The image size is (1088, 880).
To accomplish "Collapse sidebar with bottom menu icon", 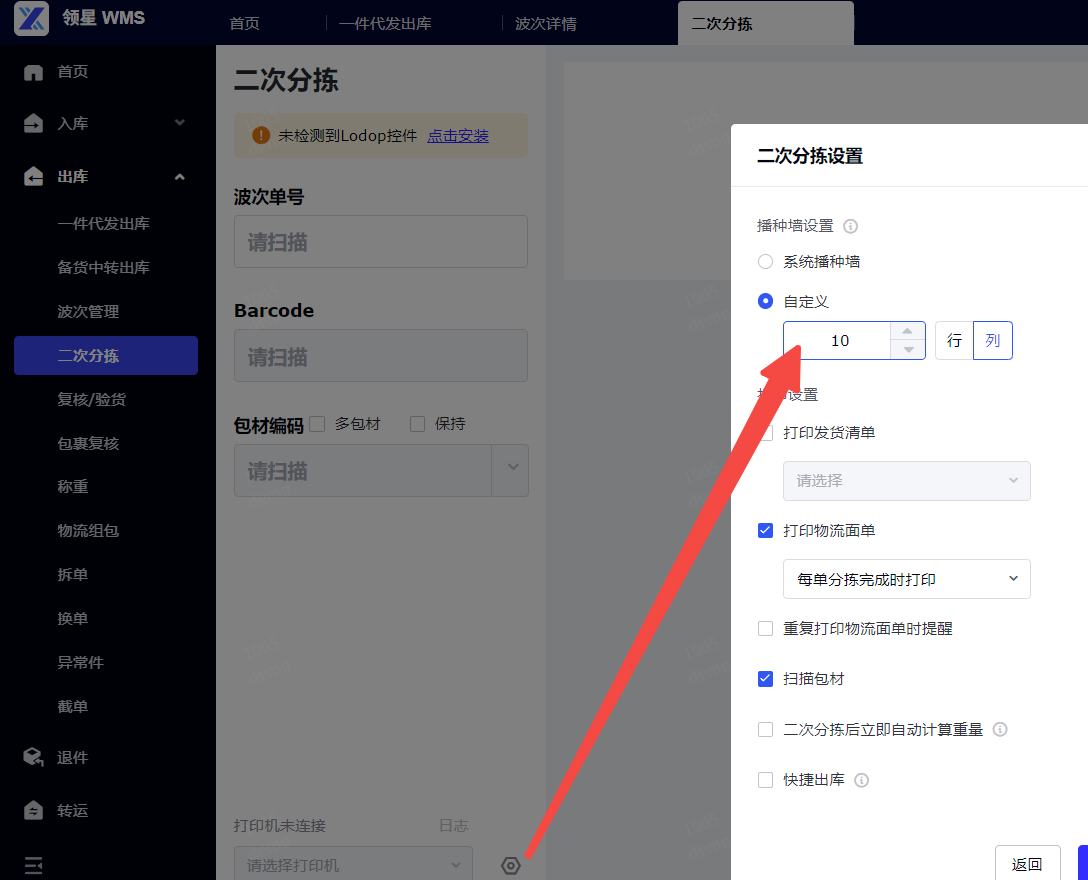I will 33,865.
